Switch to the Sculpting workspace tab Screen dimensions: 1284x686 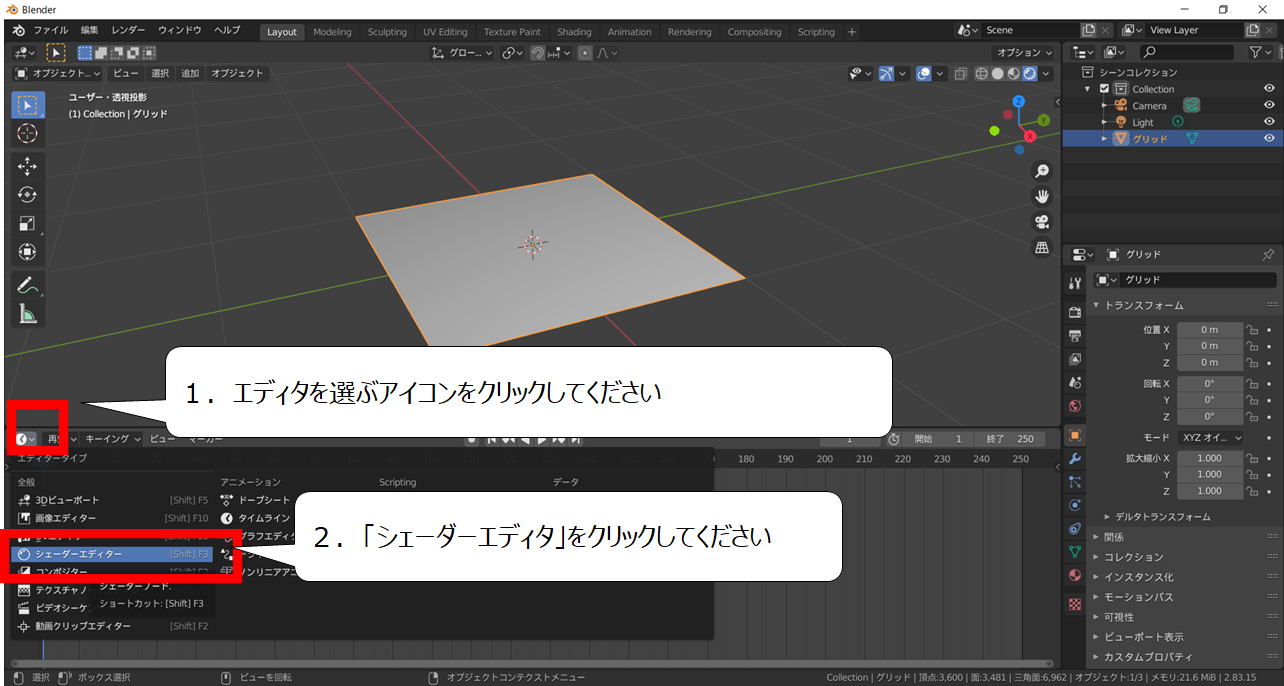(387, 32)
